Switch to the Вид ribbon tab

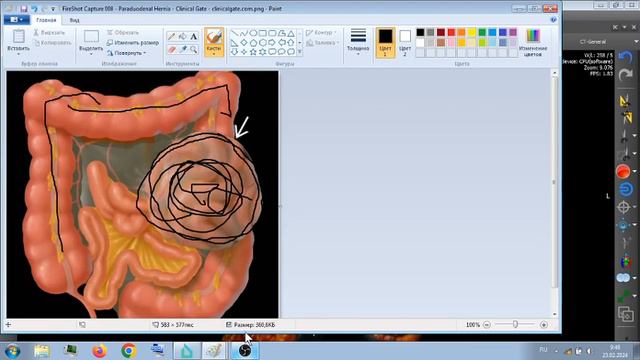(x=74, y=20)
